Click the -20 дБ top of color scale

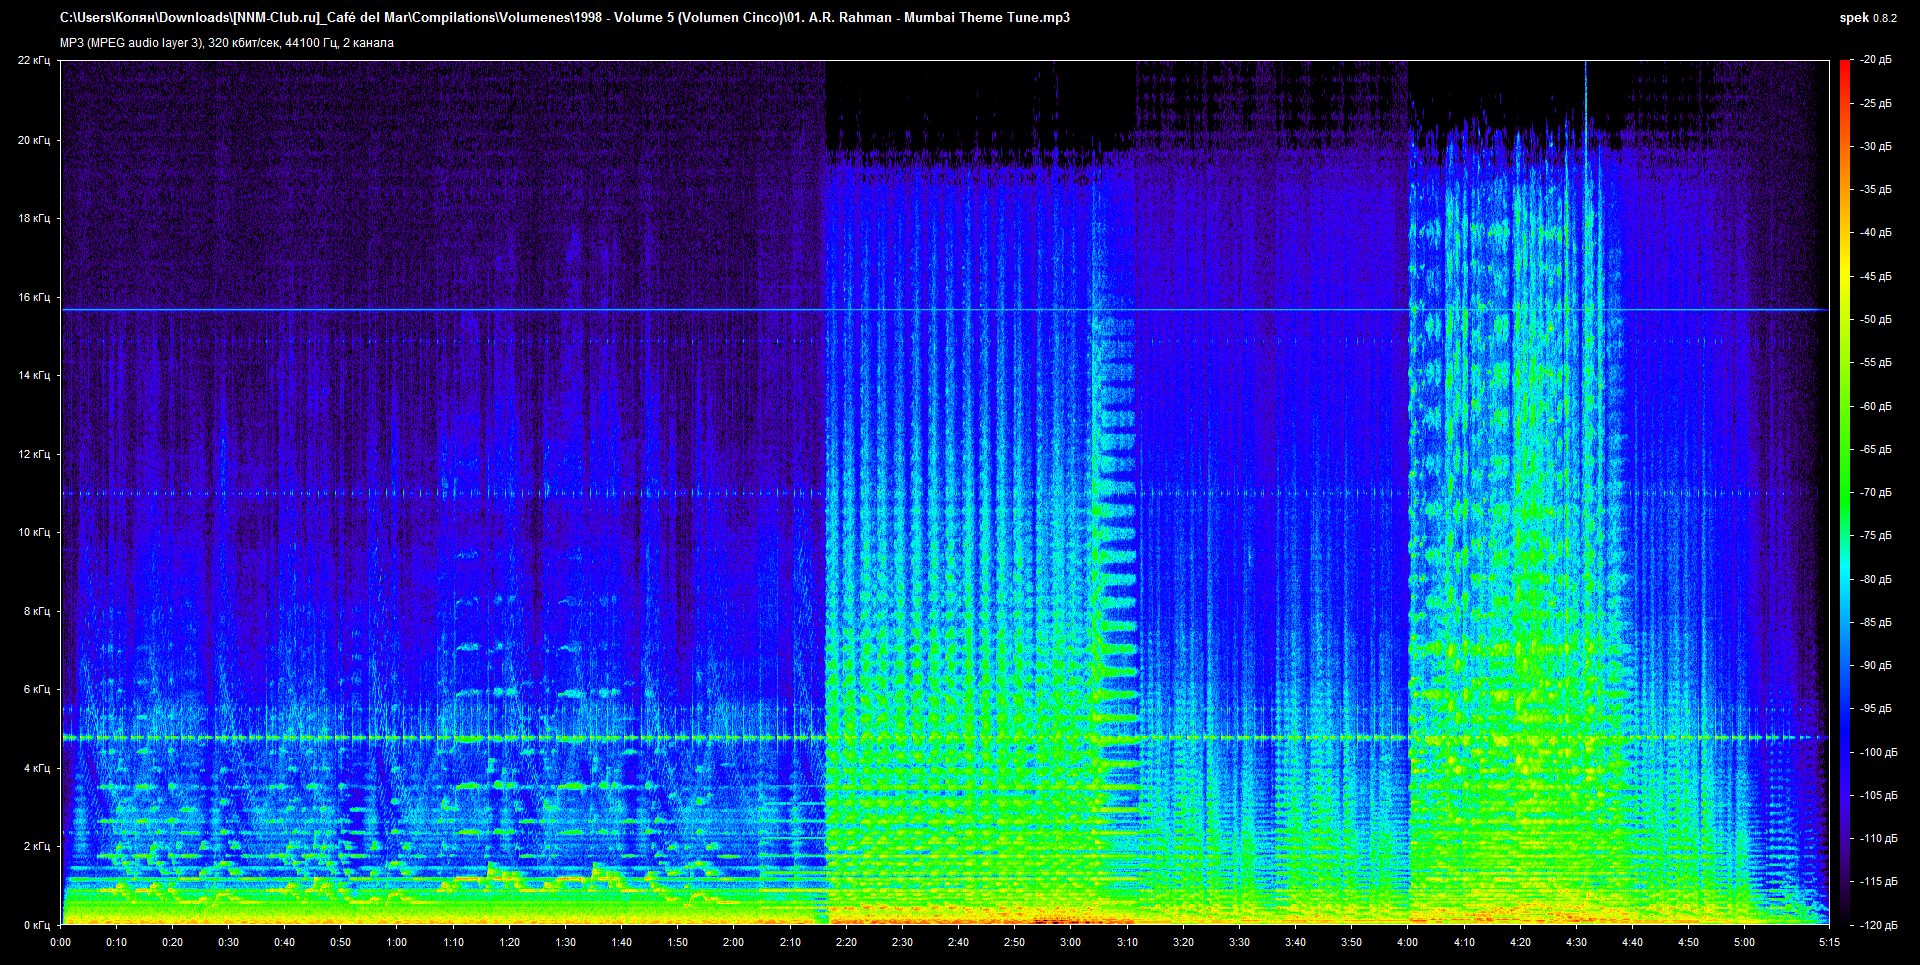[1876, 60]
